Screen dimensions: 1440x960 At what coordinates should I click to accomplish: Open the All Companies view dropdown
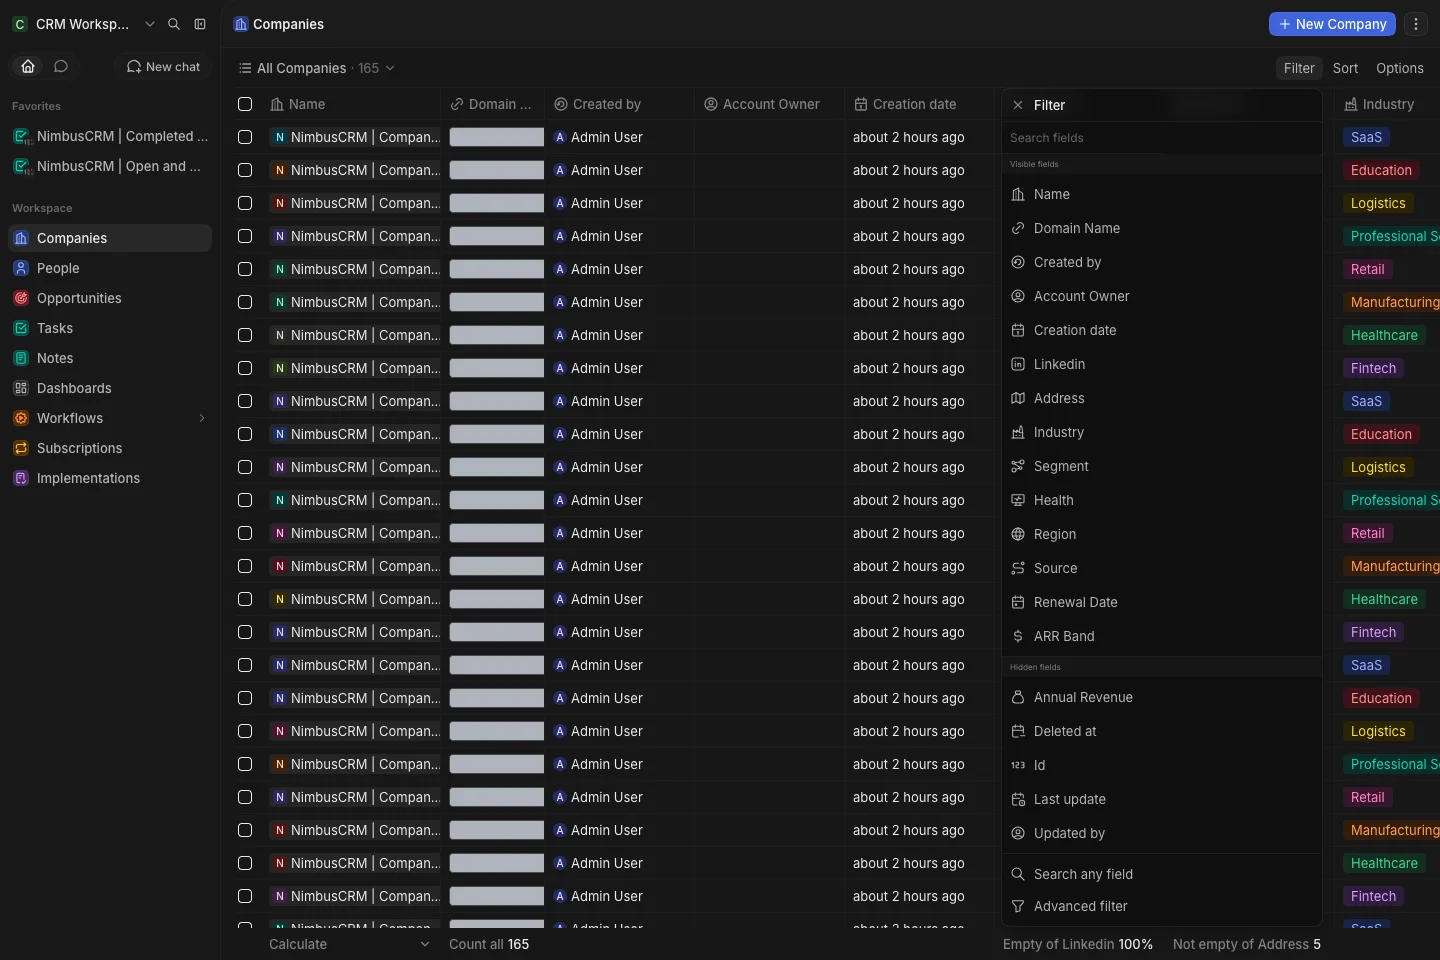pos(317,68)
